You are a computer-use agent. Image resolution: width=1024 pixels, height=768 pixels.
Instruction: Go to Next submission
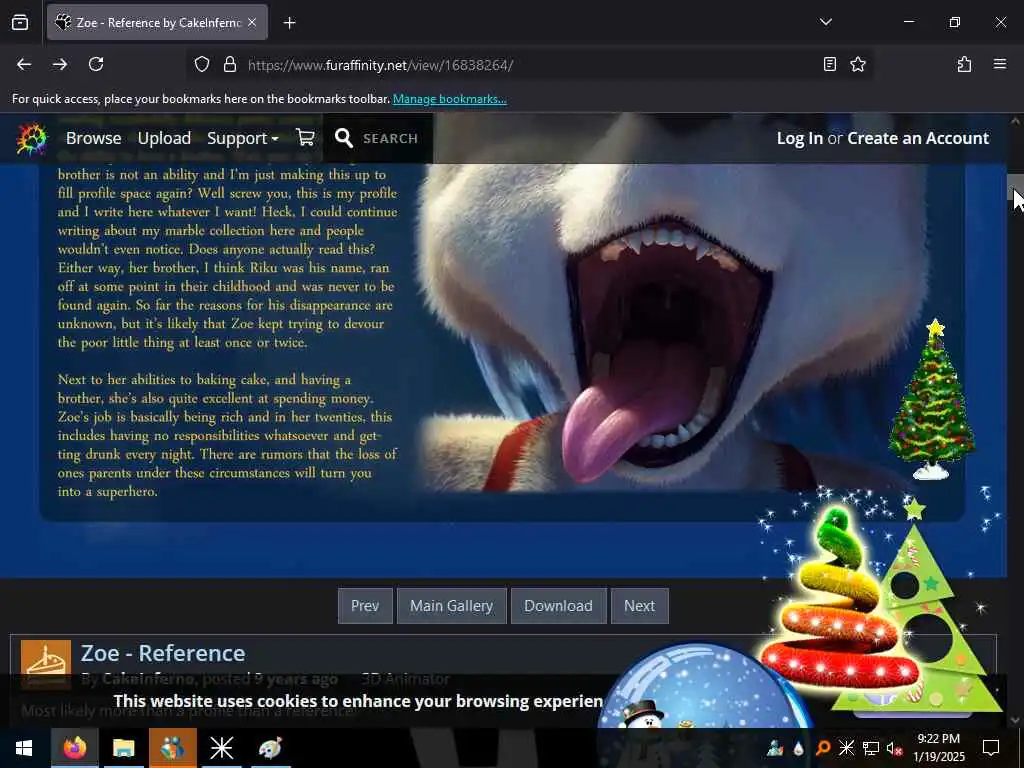[x=639, y=606]
